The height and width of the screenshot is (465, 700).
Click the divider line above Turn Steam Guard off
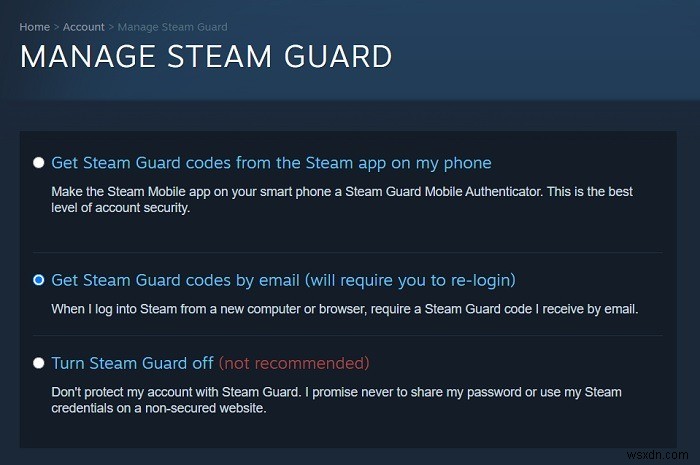coord(348,336)
